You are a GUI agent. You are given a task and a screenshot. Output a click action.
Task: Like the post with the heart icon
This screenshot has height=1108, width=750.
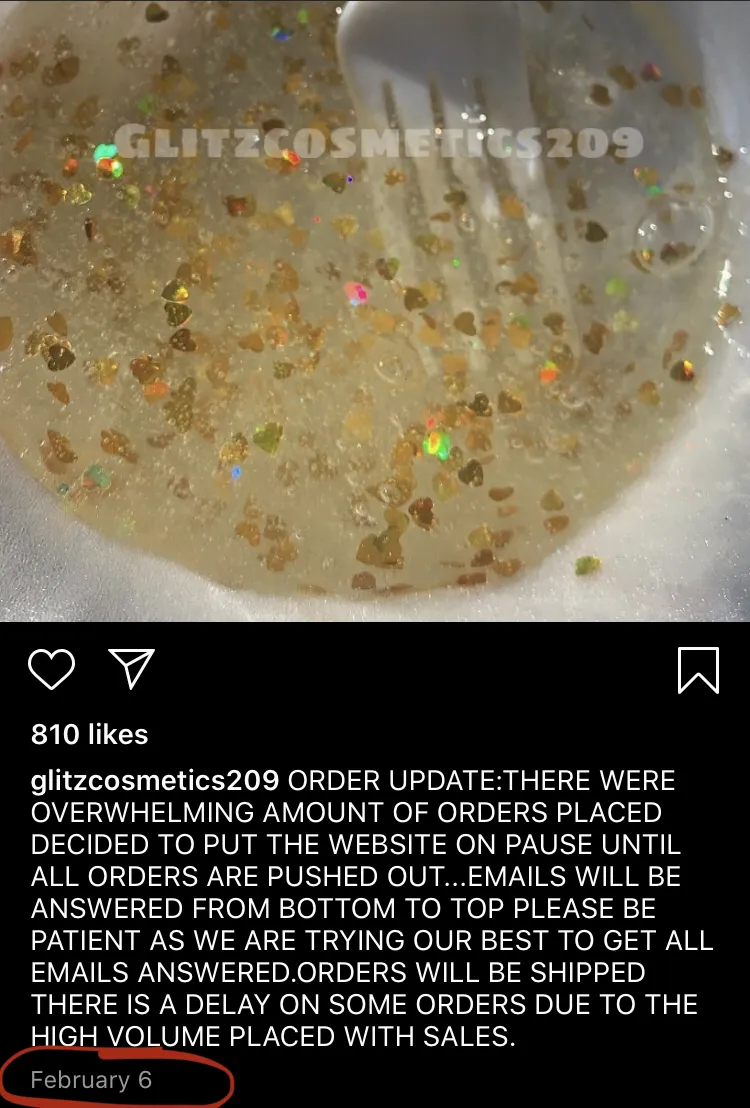point(52,668)
